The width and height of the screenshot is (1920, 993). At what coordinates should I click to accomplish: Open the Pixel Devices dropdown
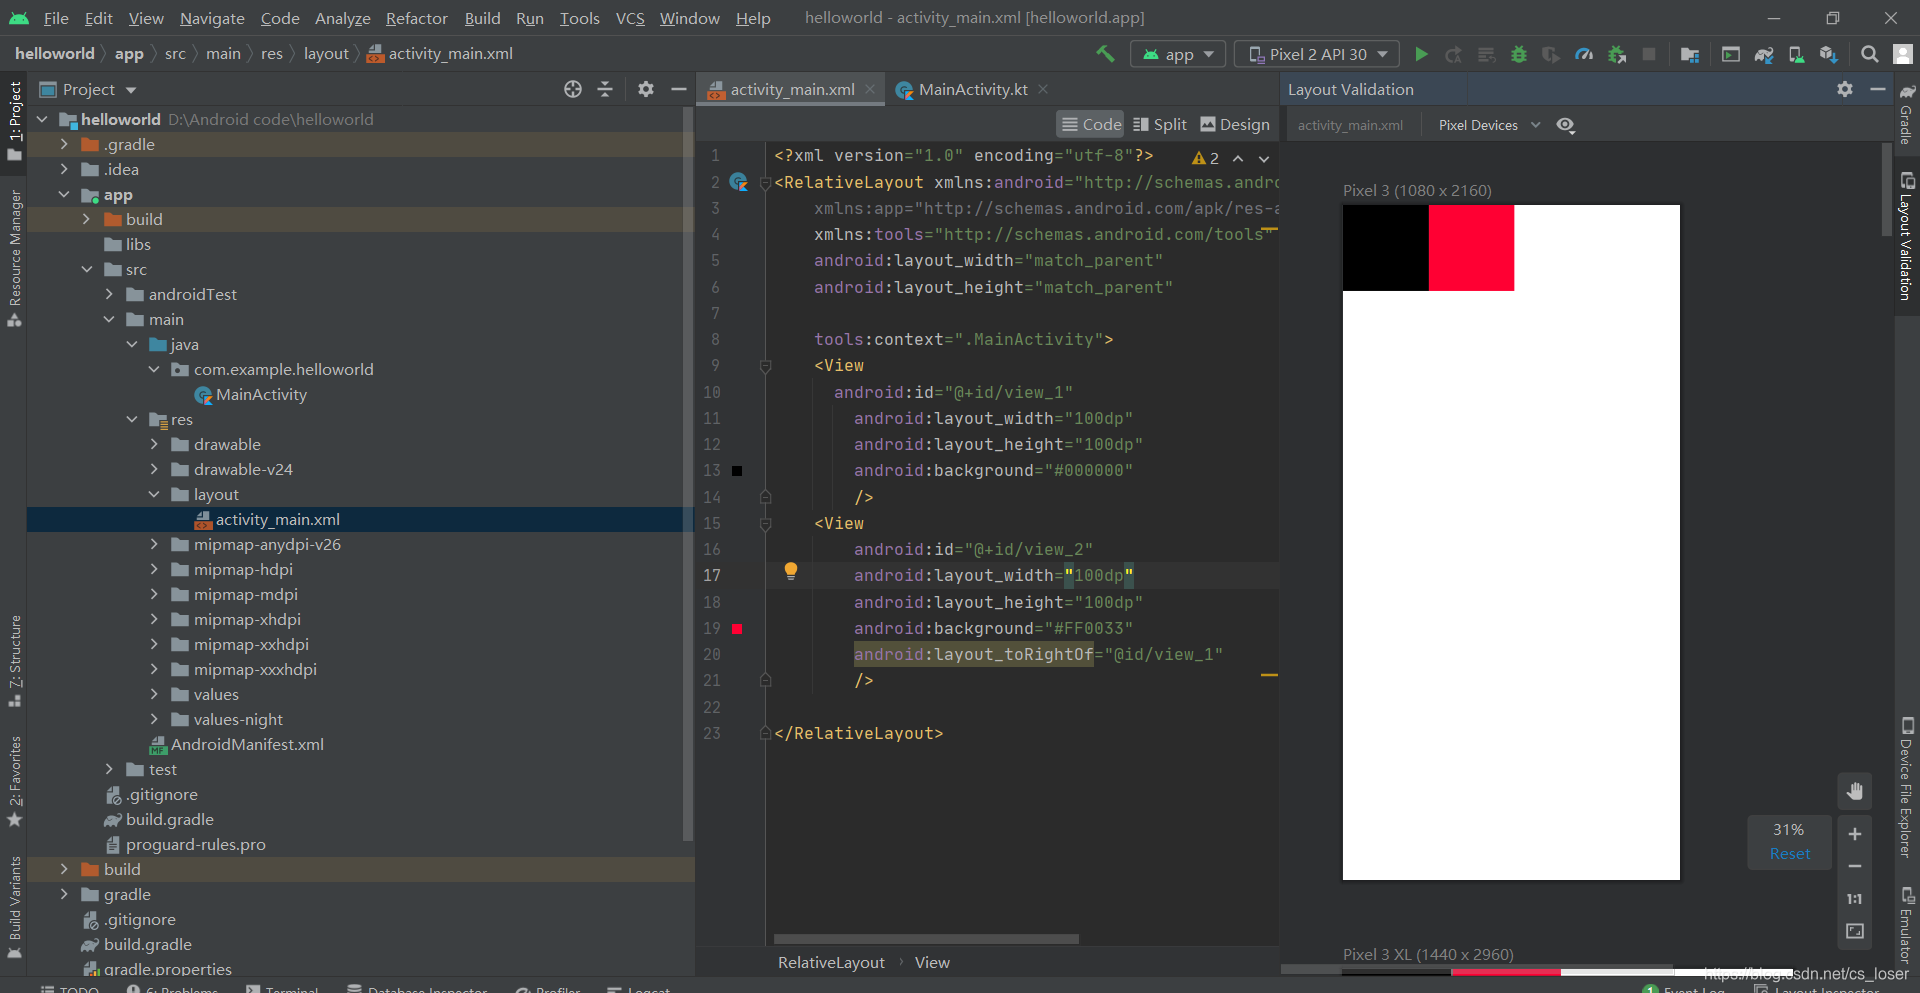point(1488,125)
